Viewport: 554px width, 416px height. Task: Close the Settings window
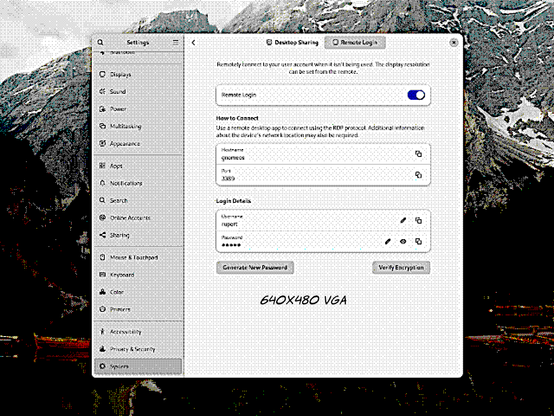click(x=454, y=43)
